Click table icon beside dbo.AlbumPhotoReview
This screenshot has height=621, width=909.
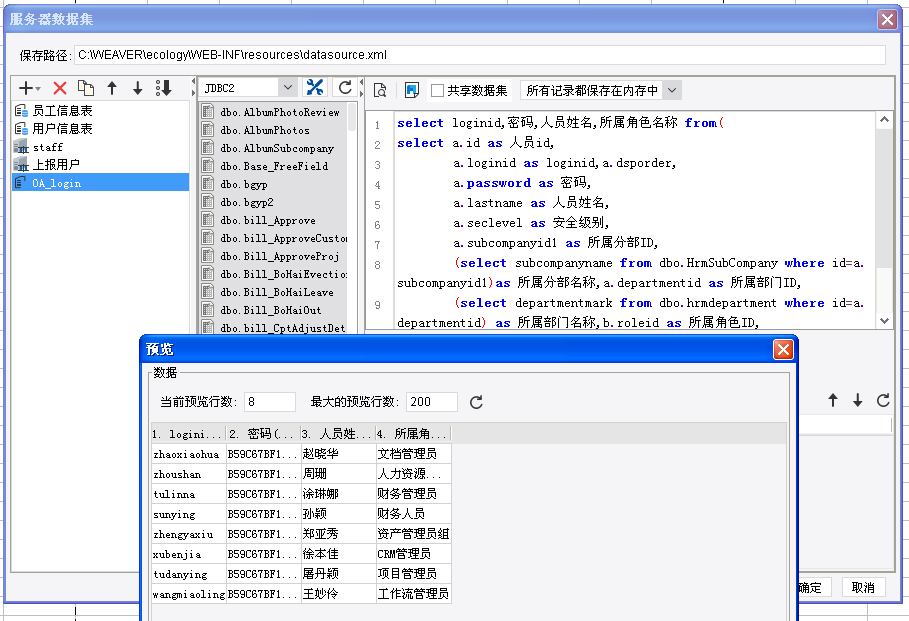208,111
